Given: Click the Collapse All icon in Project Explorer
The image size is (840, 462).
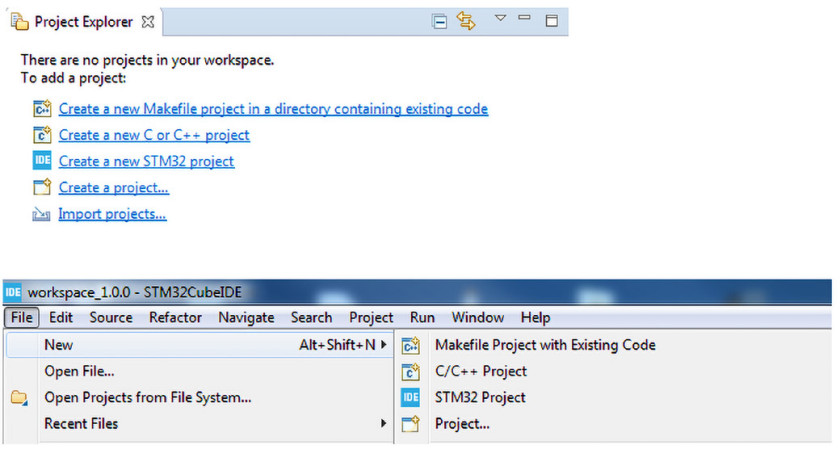Looking at the screenshot, I should (x=439, y=21).
